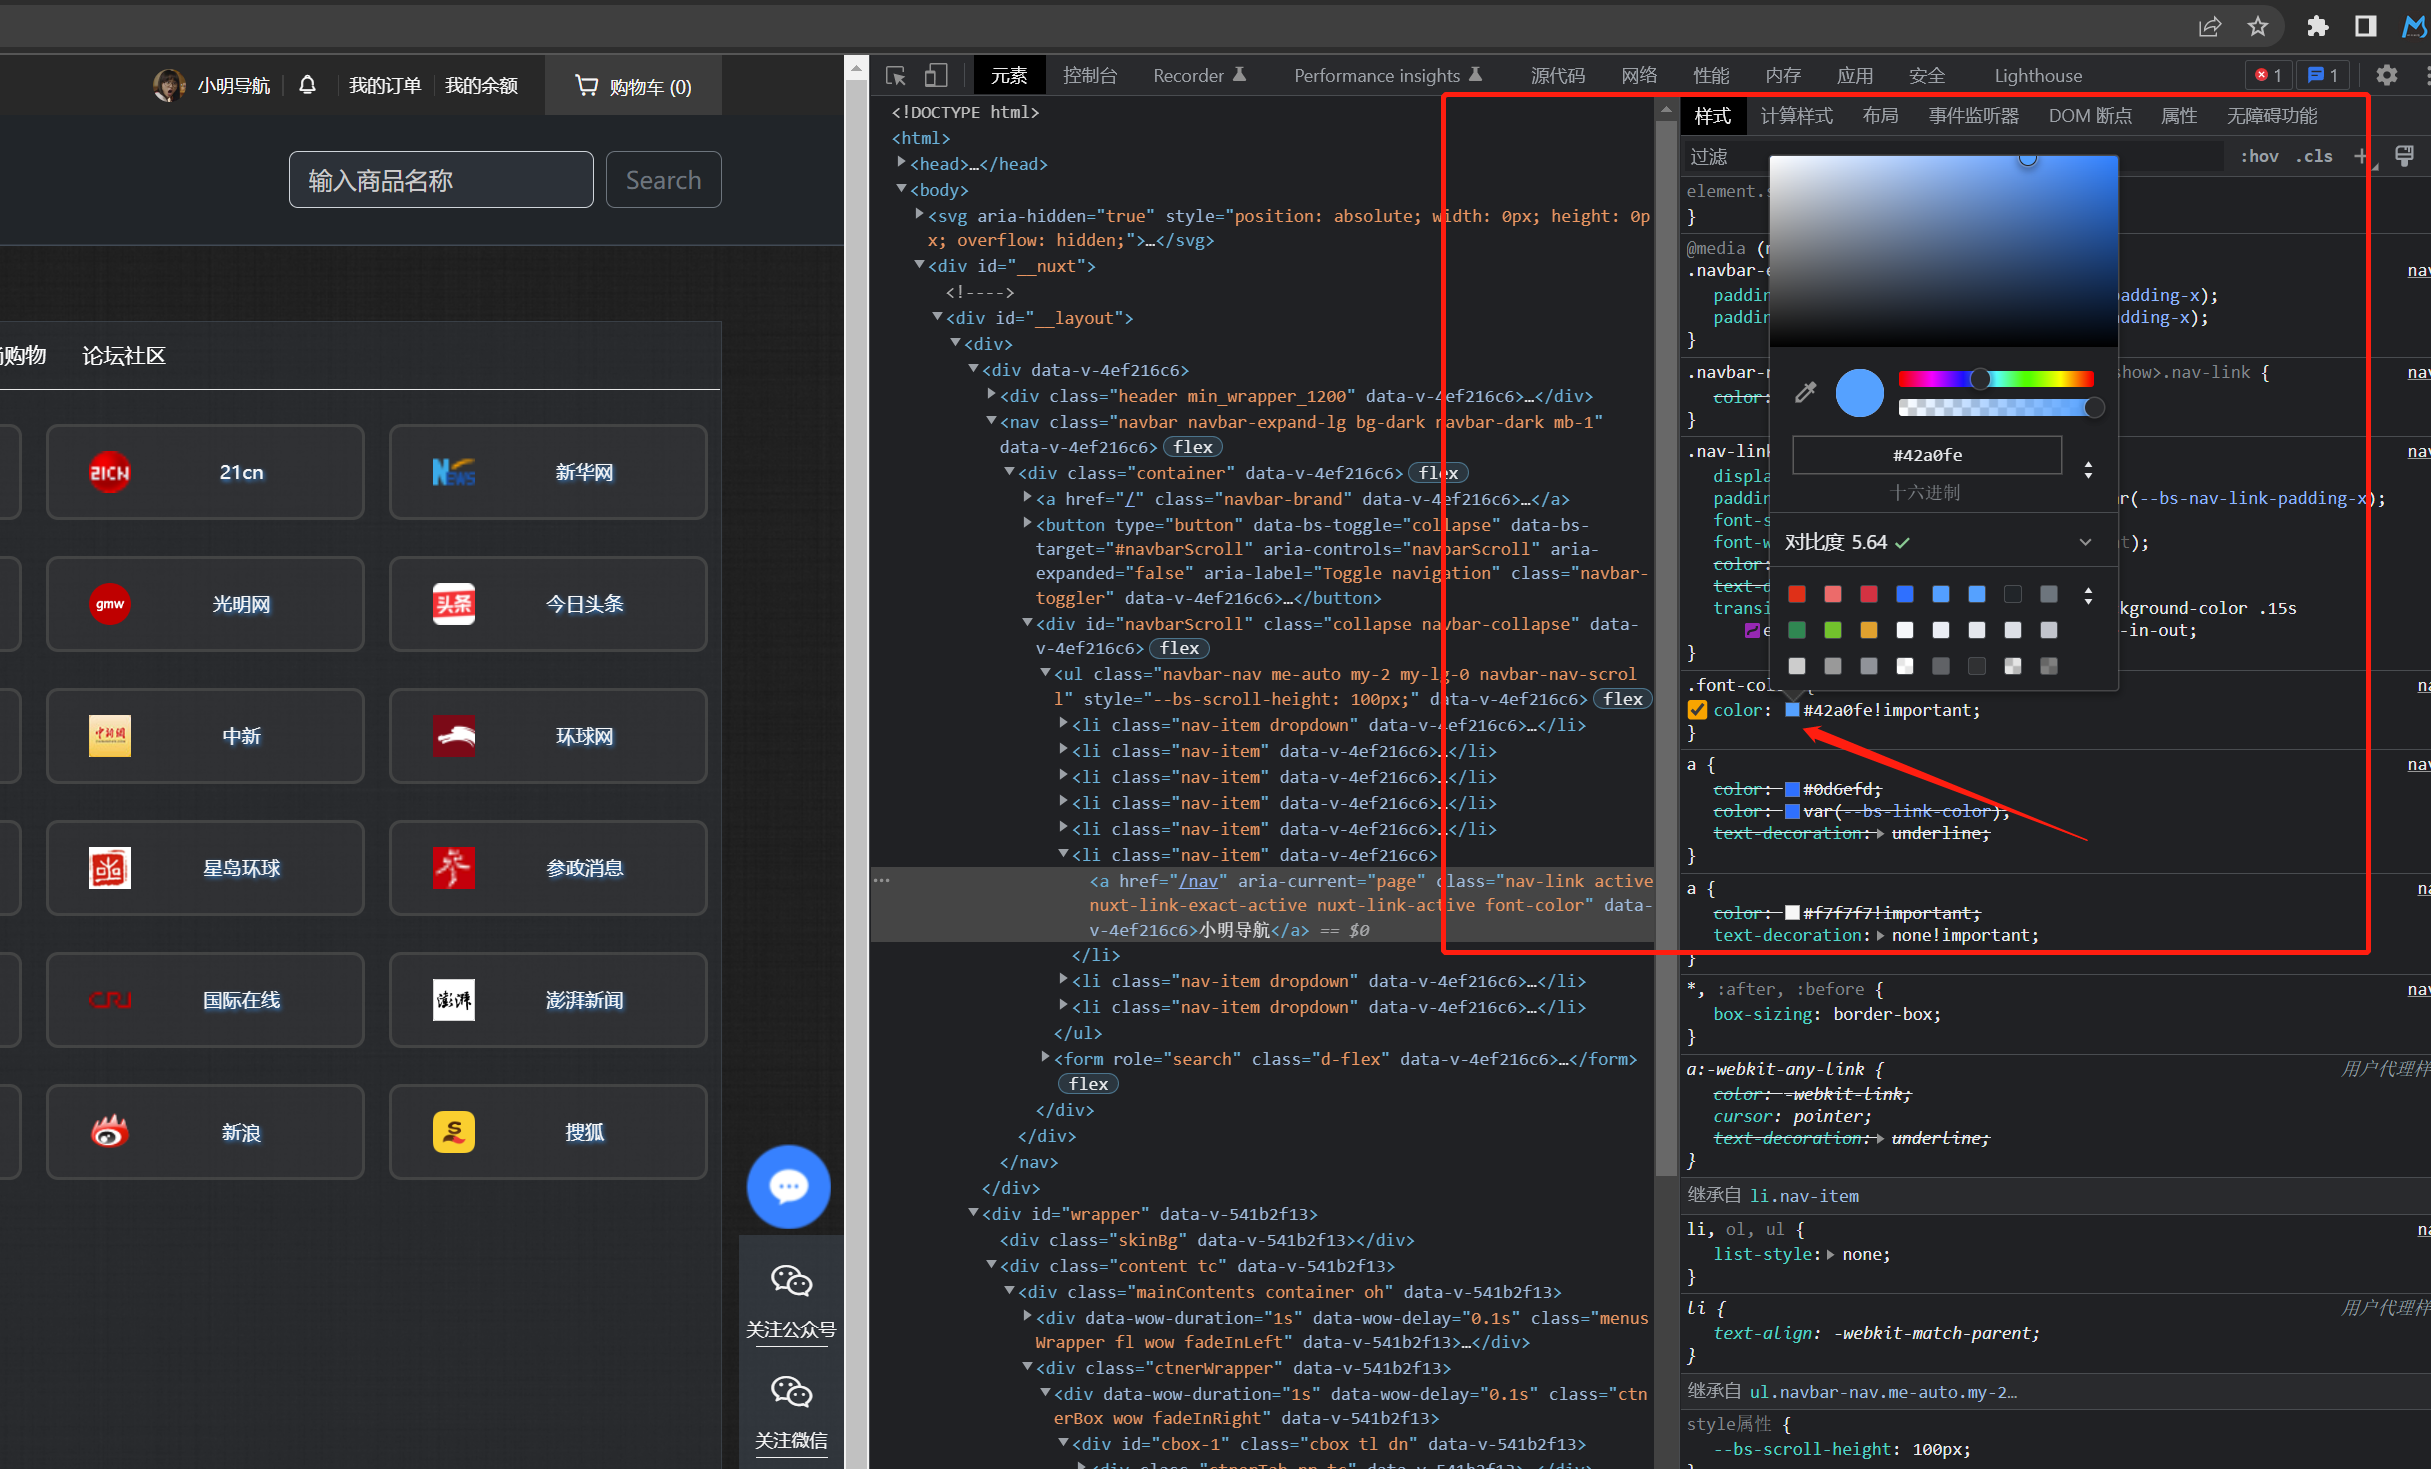Click the new style rule plus icon
The height and width of the screenshot is (1469, 2431).
(2362, 156)
